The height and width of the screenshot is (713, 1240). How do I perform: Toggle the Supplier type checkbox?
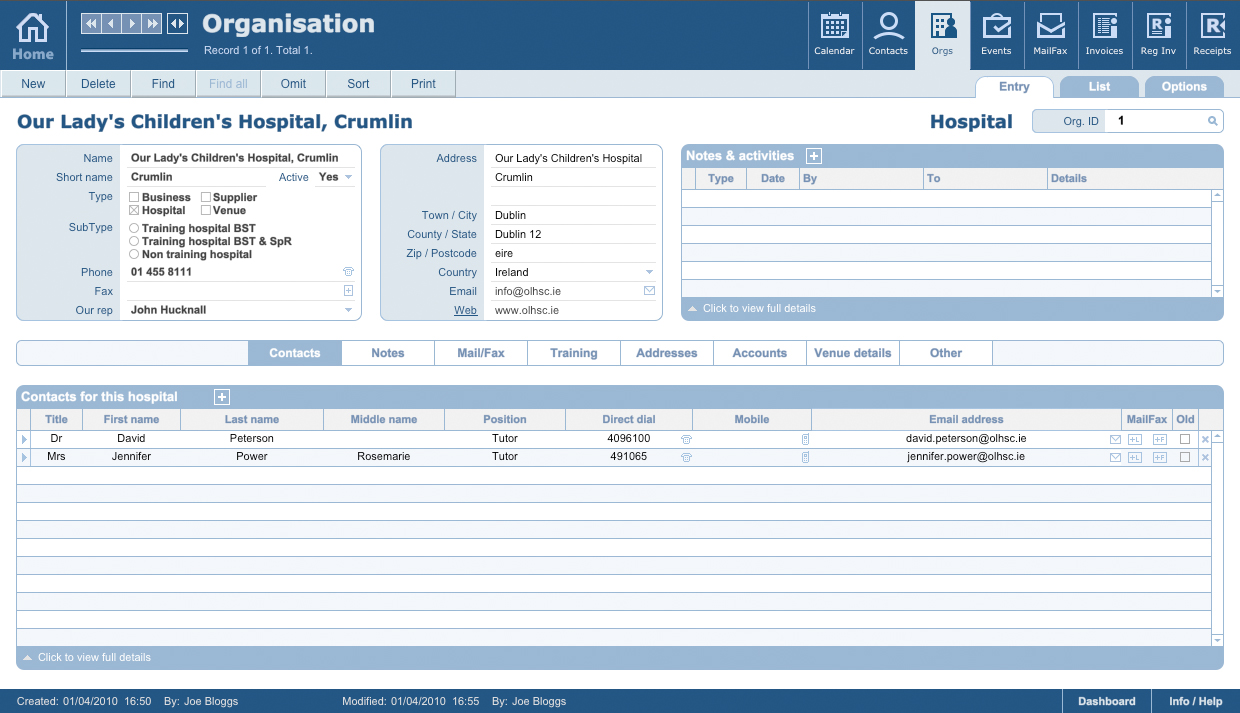pyautogui.click(x=206, y=198)
